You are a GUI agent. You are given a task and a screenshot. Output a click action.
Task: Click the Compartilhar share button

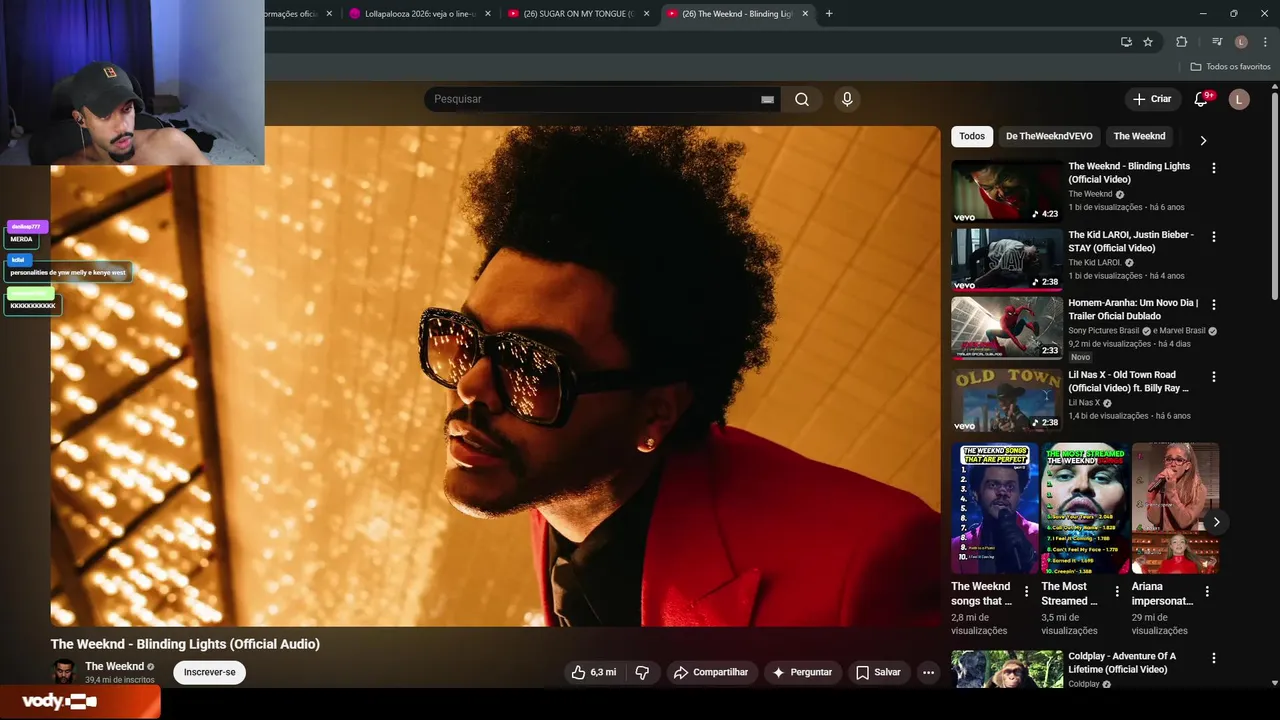[x=711, y=672]
